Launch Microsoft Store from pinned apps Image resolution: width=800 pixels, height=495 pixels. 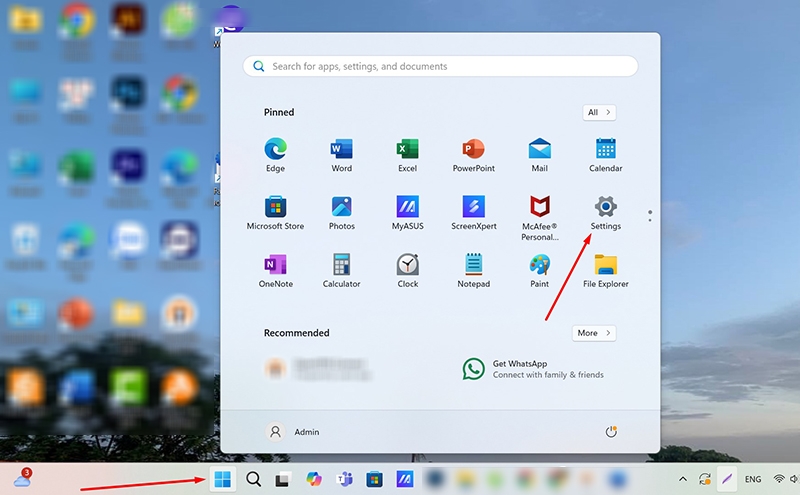[x=275, y=213]
